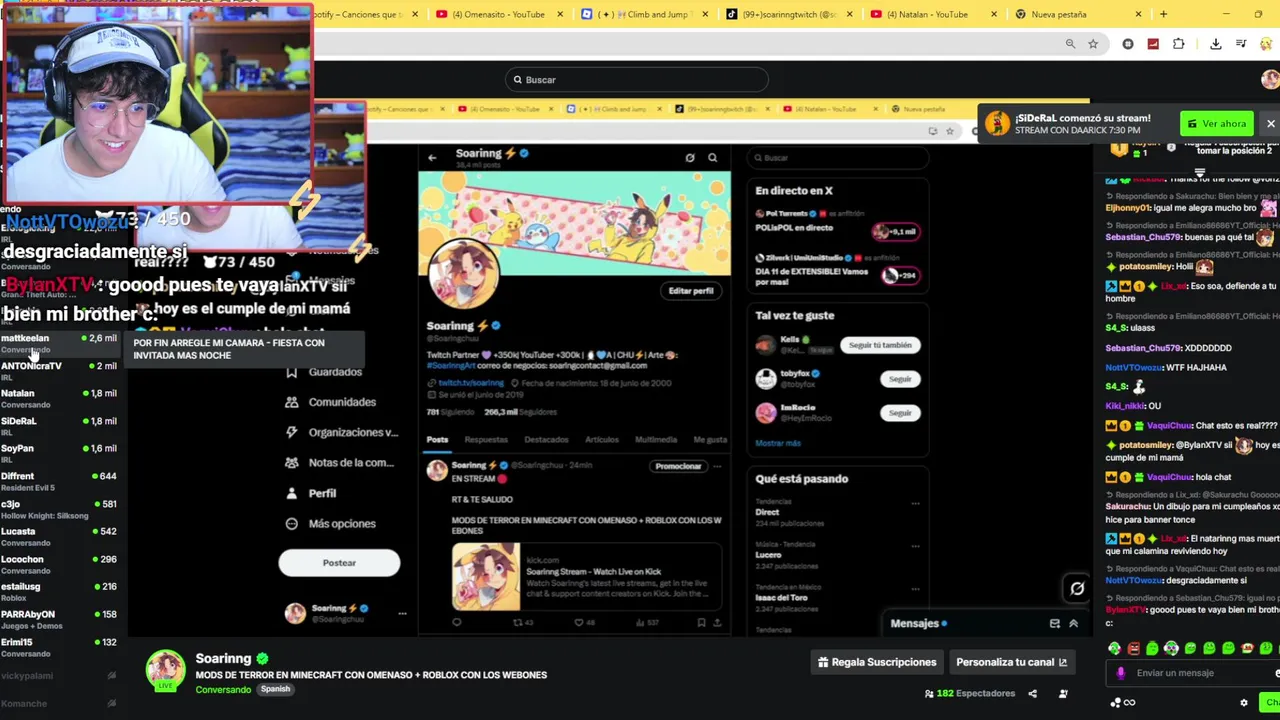Click the Postear button in X sidebar
Viewport: 1280px width, 720px height.
click(339, 563)
